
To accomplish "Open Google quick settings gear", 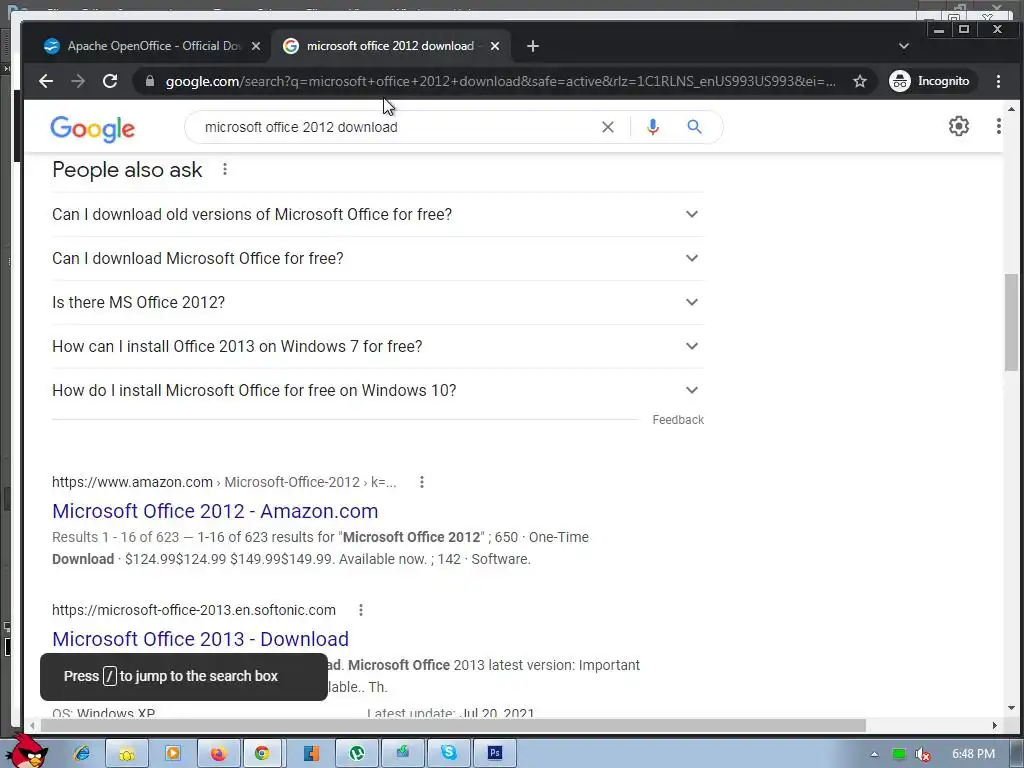I will [x=958, y=126].
